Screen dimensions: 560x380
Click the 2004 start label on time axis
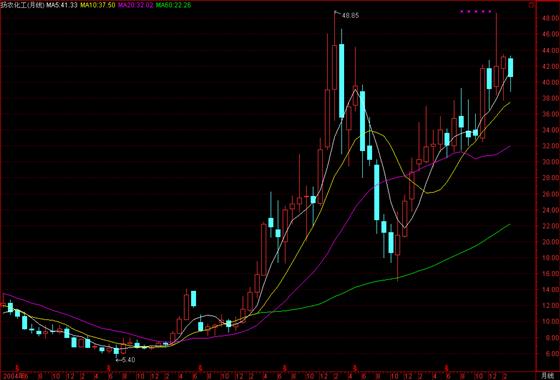click(x=10, y=376)
